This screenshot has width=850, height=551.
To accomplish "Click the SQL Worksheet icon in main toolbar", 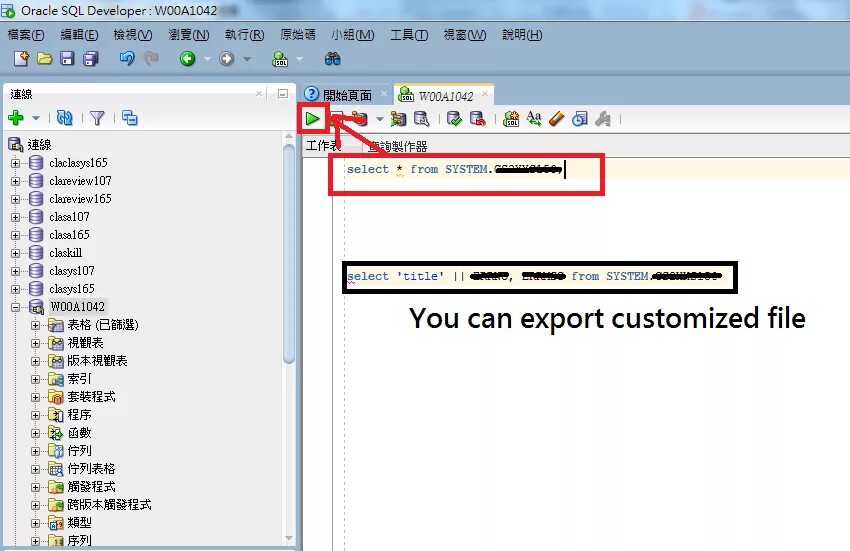I will (280, 58).
